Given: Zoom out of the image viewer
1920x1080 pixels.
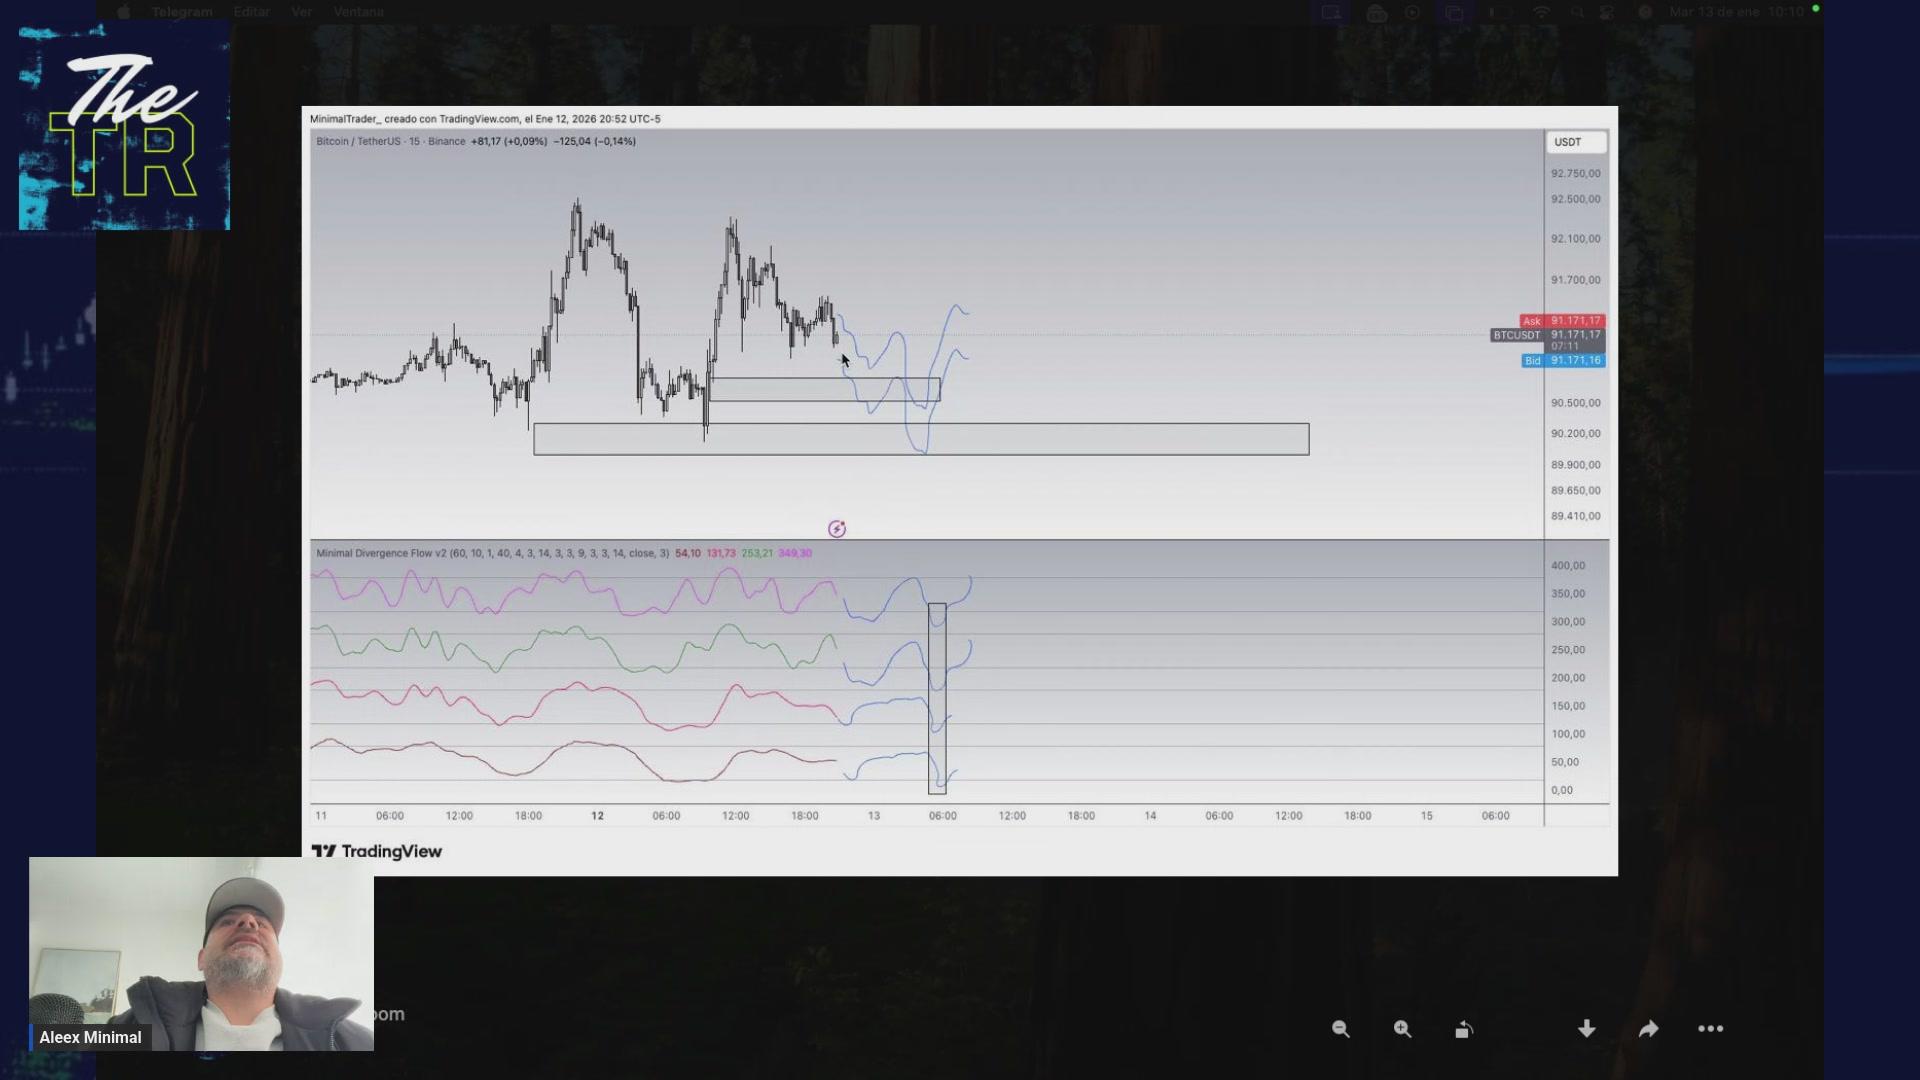Looking at the screenshot, I should 1340,1029.
